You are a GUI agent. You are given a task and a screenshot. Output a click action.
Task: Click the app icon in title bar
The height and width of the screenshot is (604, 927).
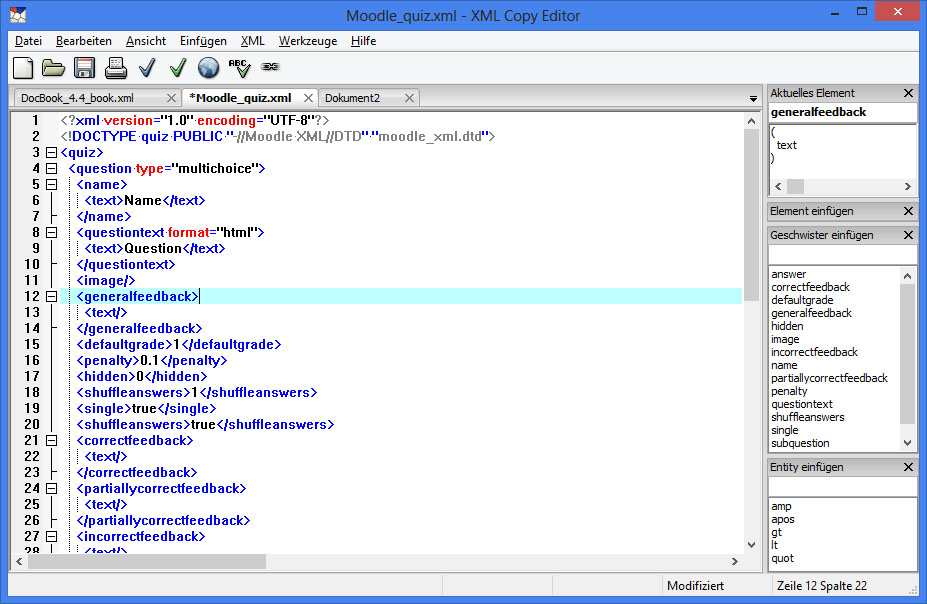[18, 15]
